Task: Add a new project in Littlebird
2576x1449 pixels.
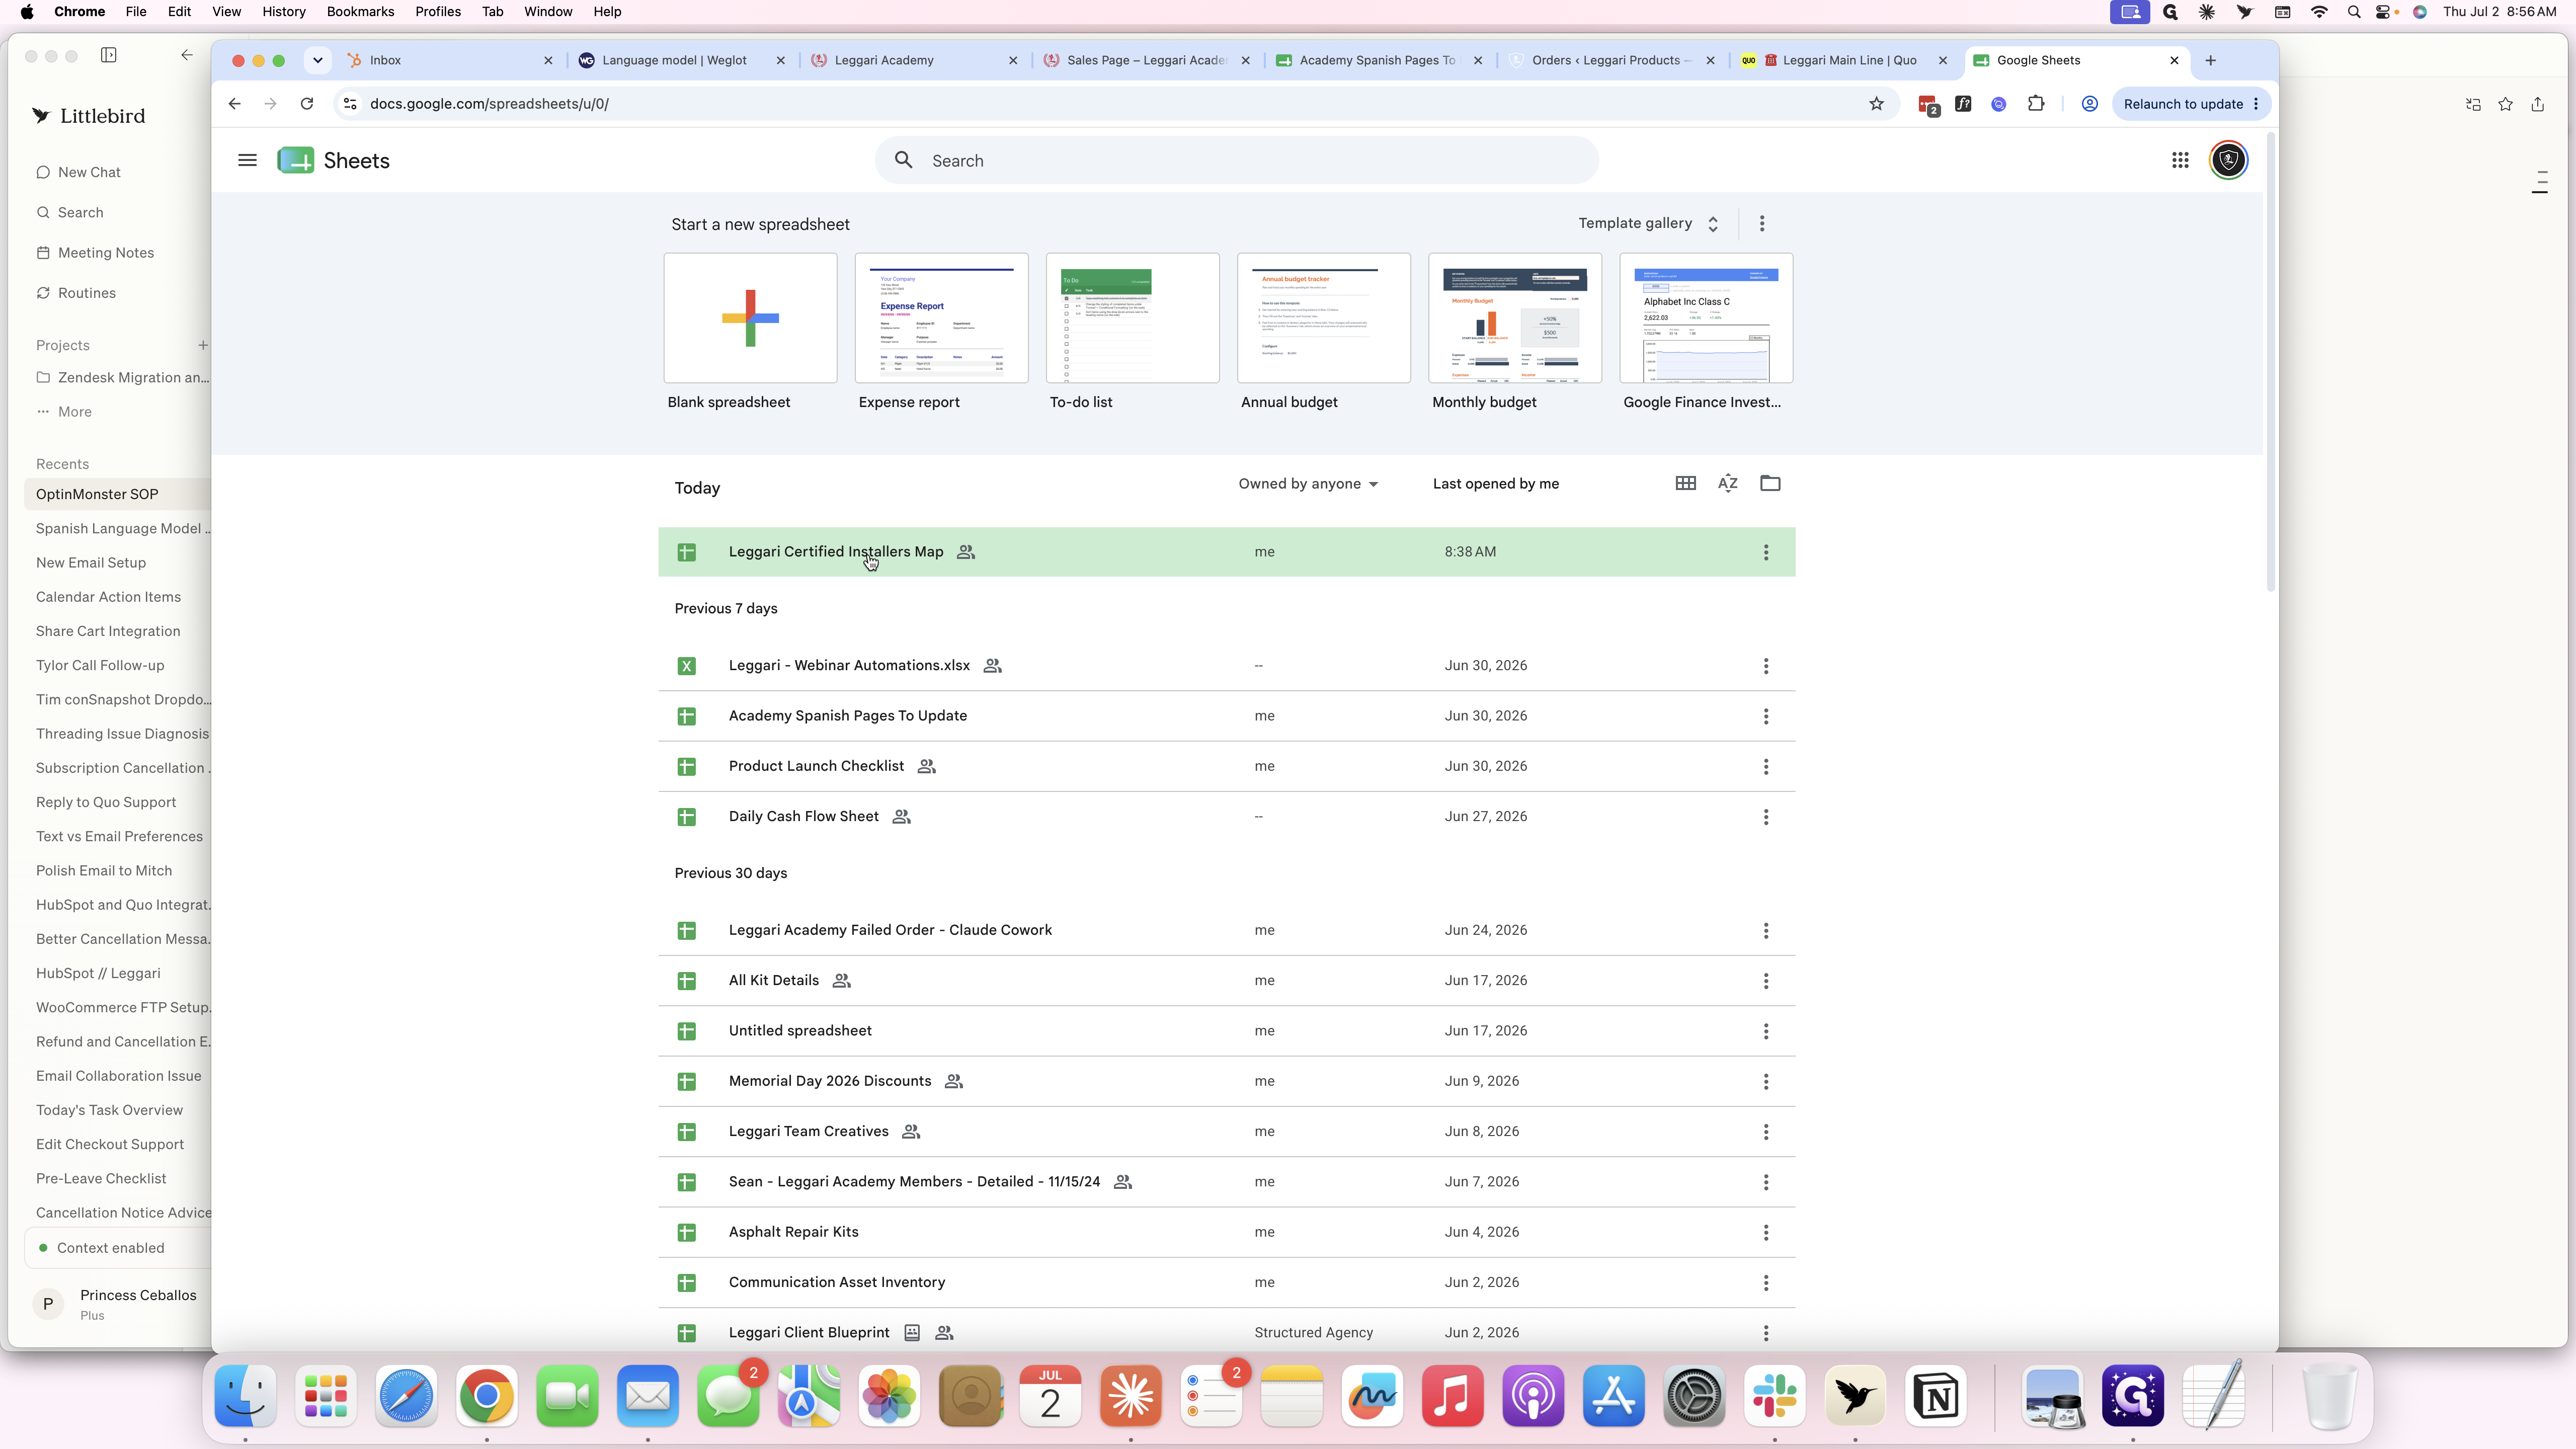Action: coord(203,345)
